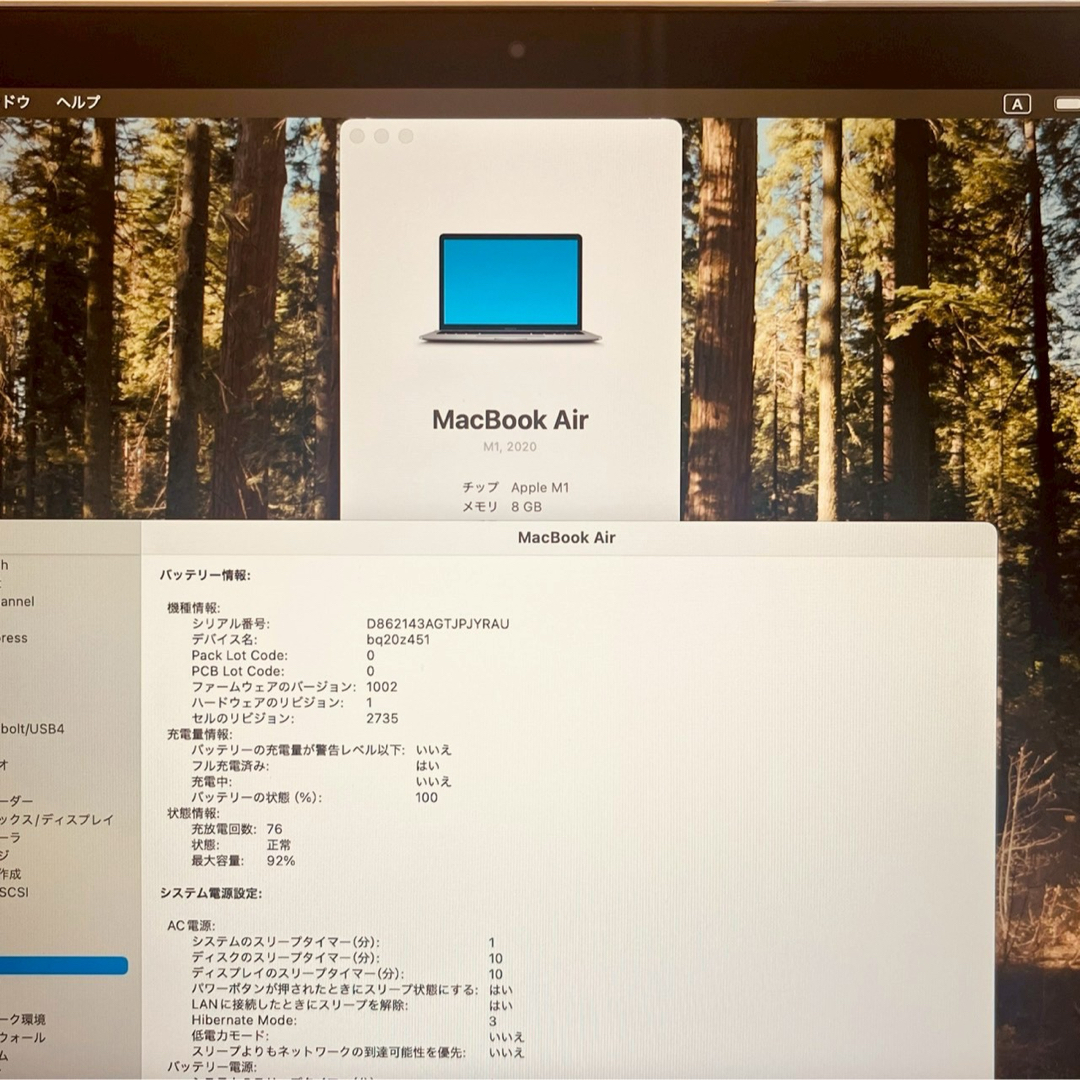Select the "M1, 2020" model subtitle

pos(510,447)
